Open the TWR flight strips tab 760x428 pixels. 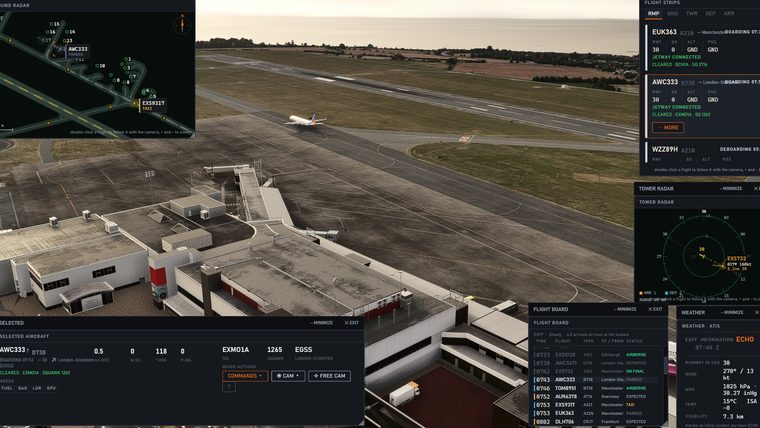(692, 14)
